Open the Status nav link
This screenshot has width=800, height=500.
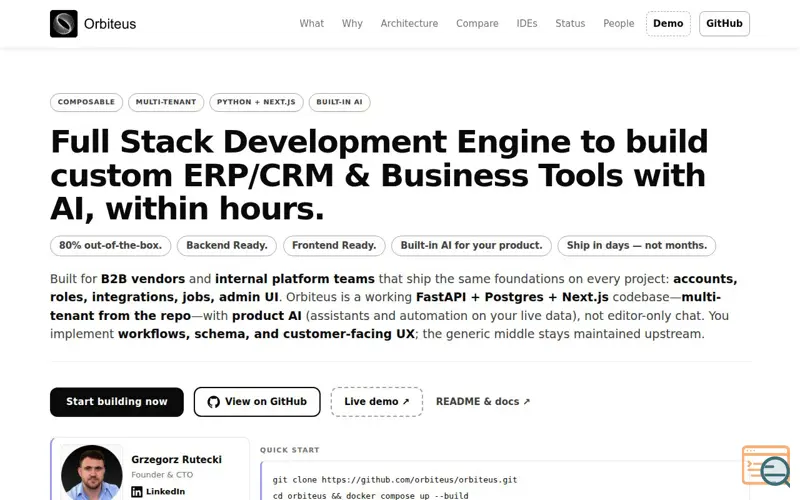(x=570, y=23)
